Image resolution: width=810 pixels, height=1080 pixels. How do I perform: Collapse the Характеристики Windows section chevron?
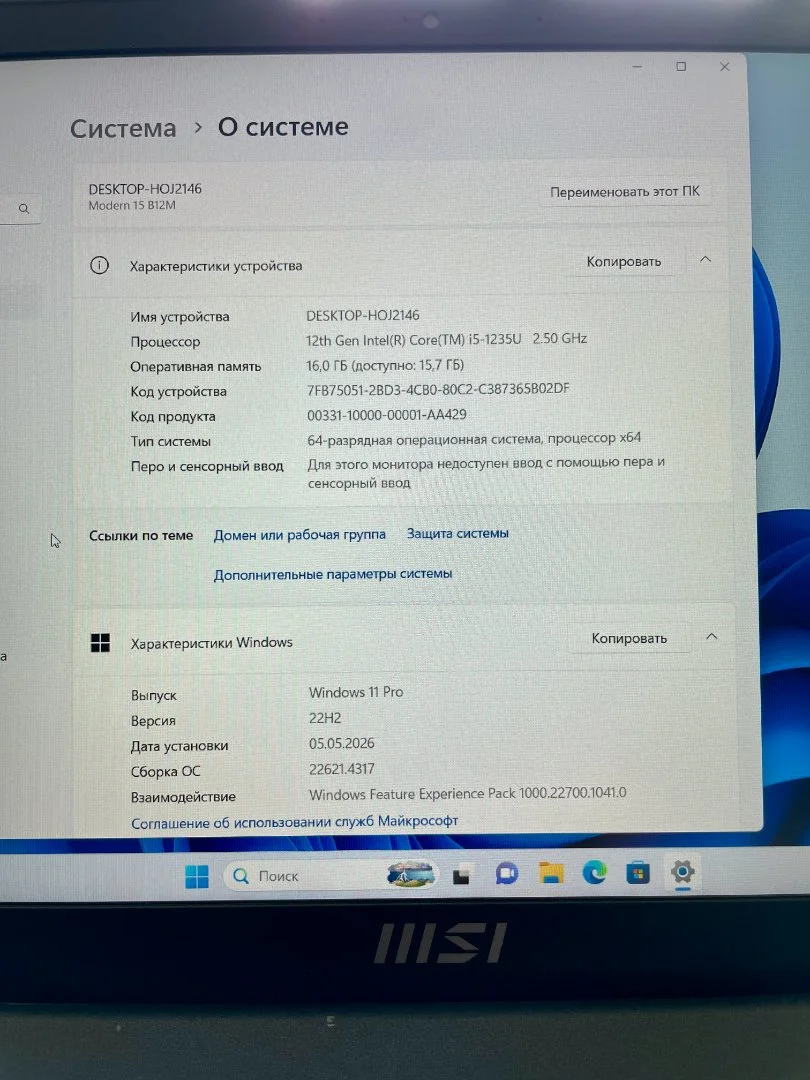[x=712, y=637]
